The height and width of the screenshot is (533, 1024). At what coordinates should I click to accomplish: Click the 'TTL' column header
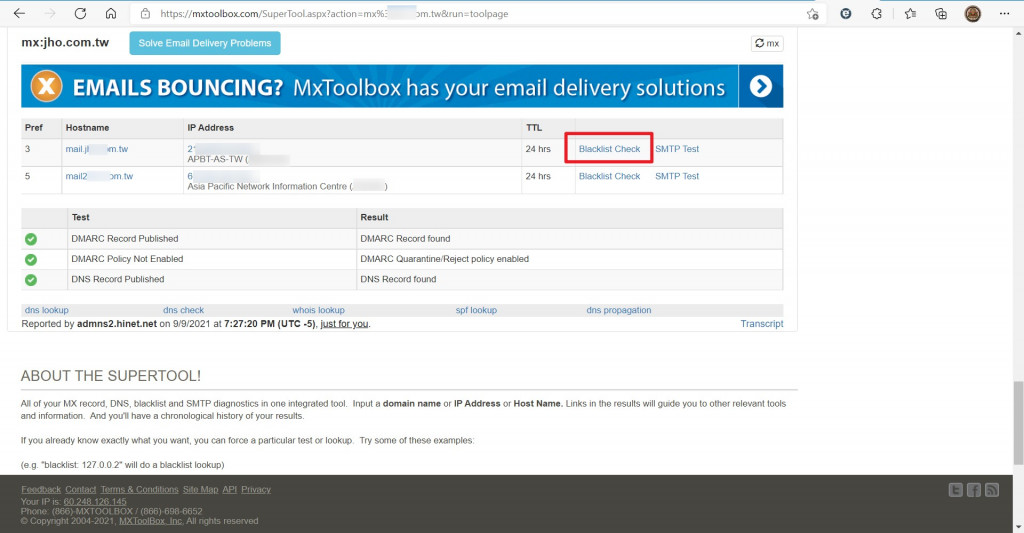(x=534, y=127)
